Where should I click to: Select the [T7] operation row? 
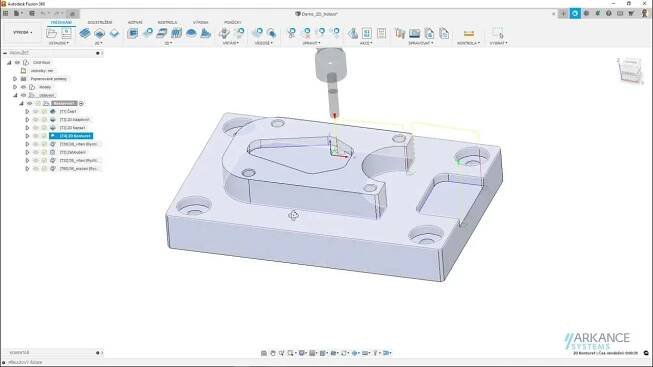(73, 152)
